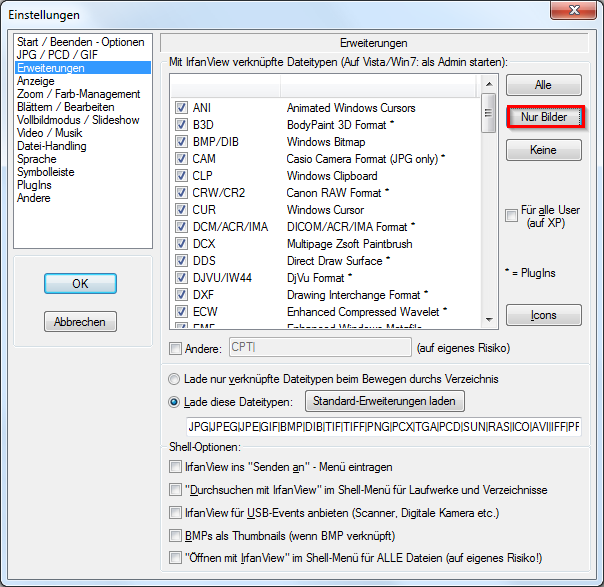
Task: Select 'Lade diese Dateitypen' radio button
Action: coord(174,402)
